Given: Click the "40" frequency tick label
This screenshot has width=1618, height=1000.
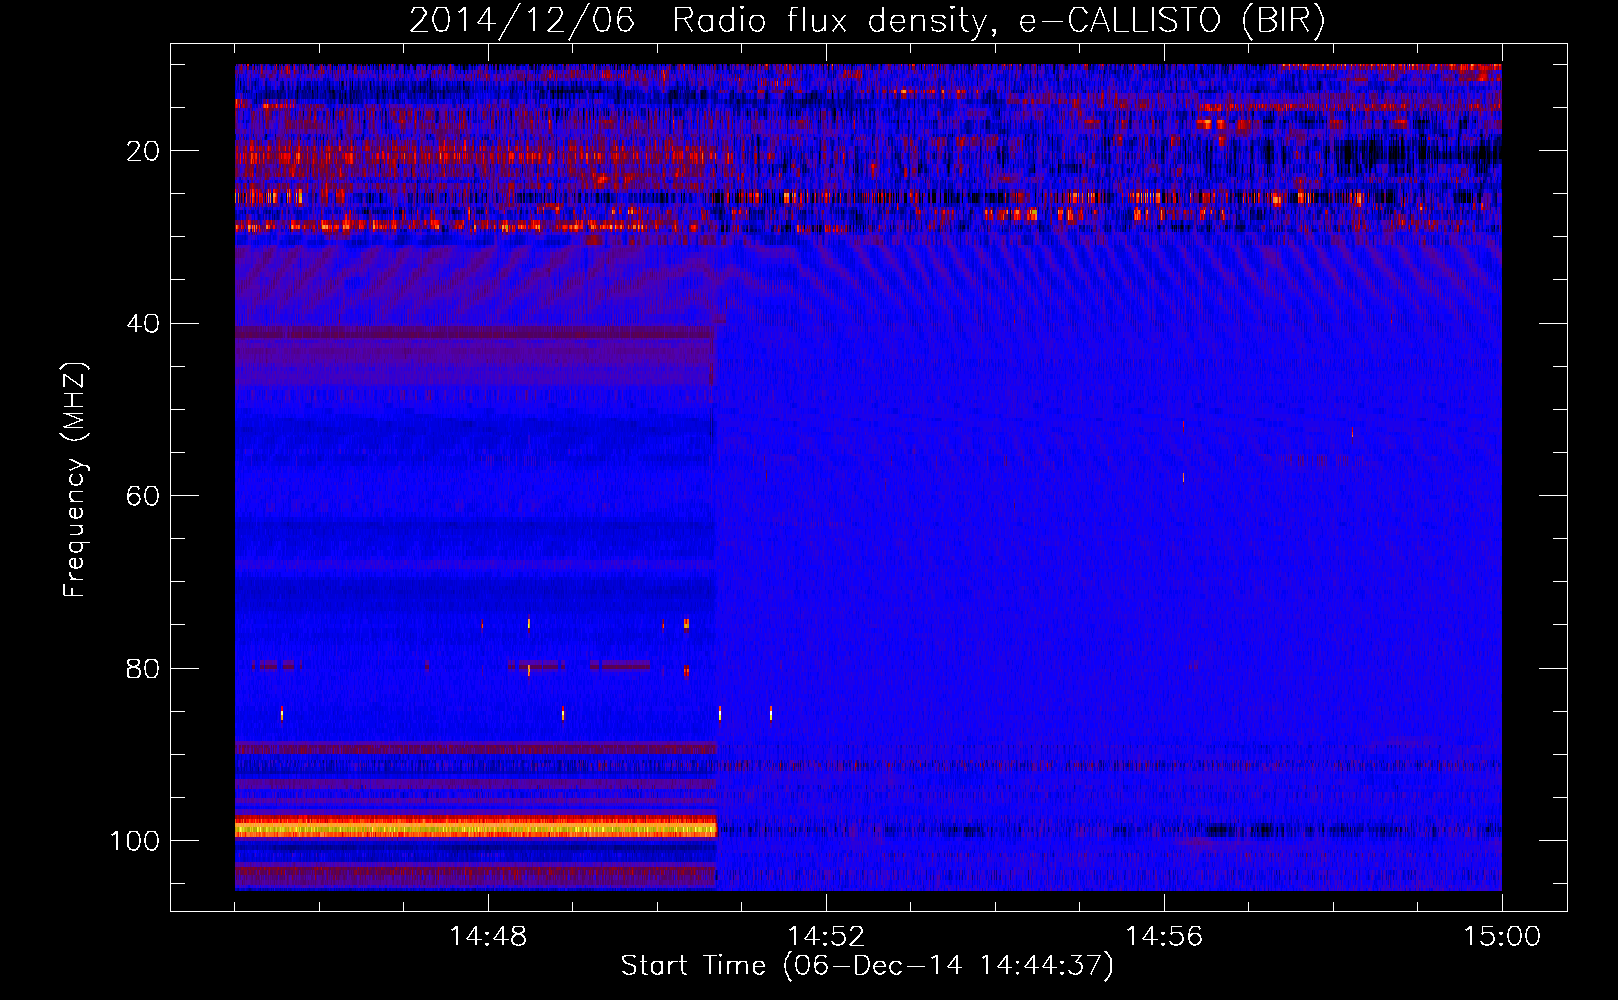Looking at the screenshot, I should click(143, 324).
